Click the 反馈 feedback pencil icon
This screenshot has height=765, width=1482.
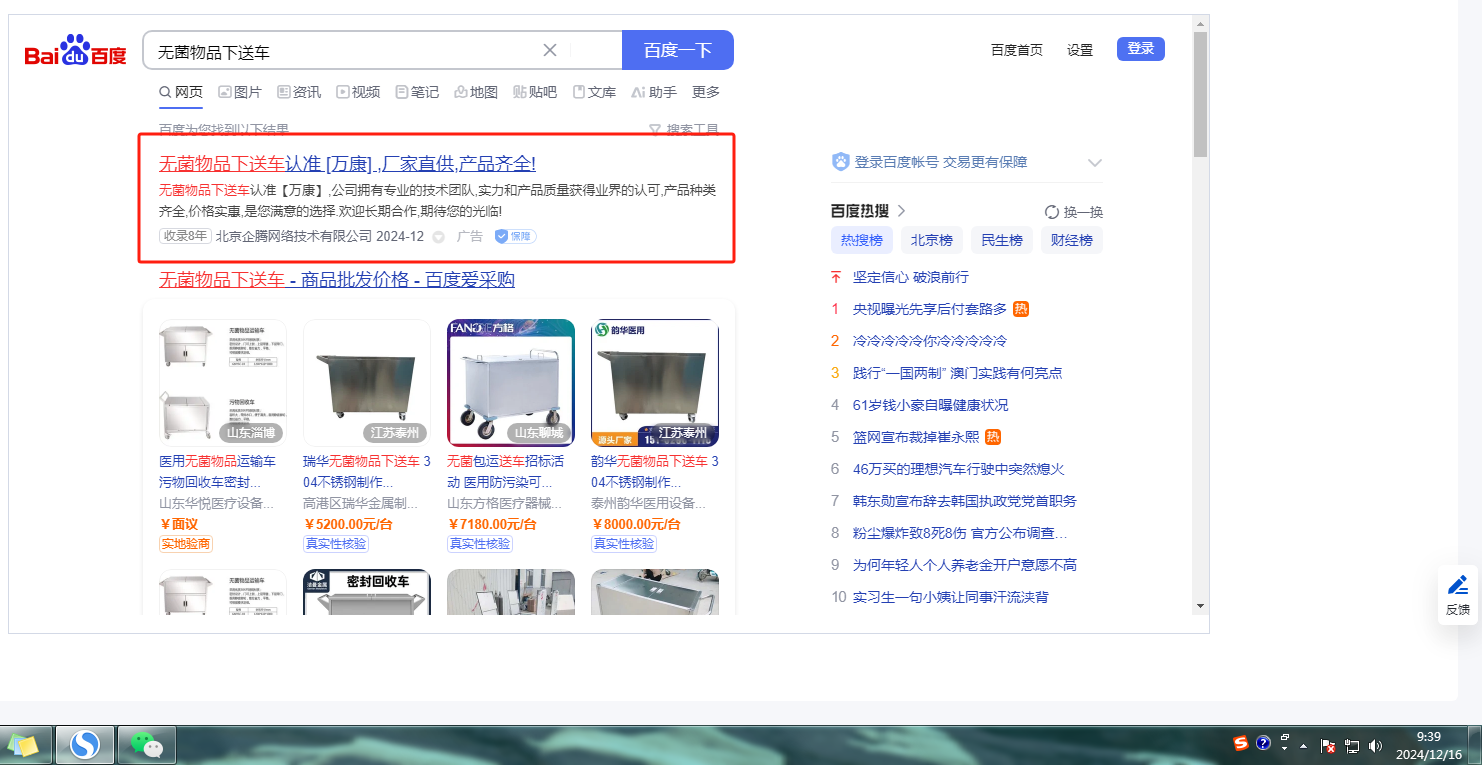[x=1458, y=585]
